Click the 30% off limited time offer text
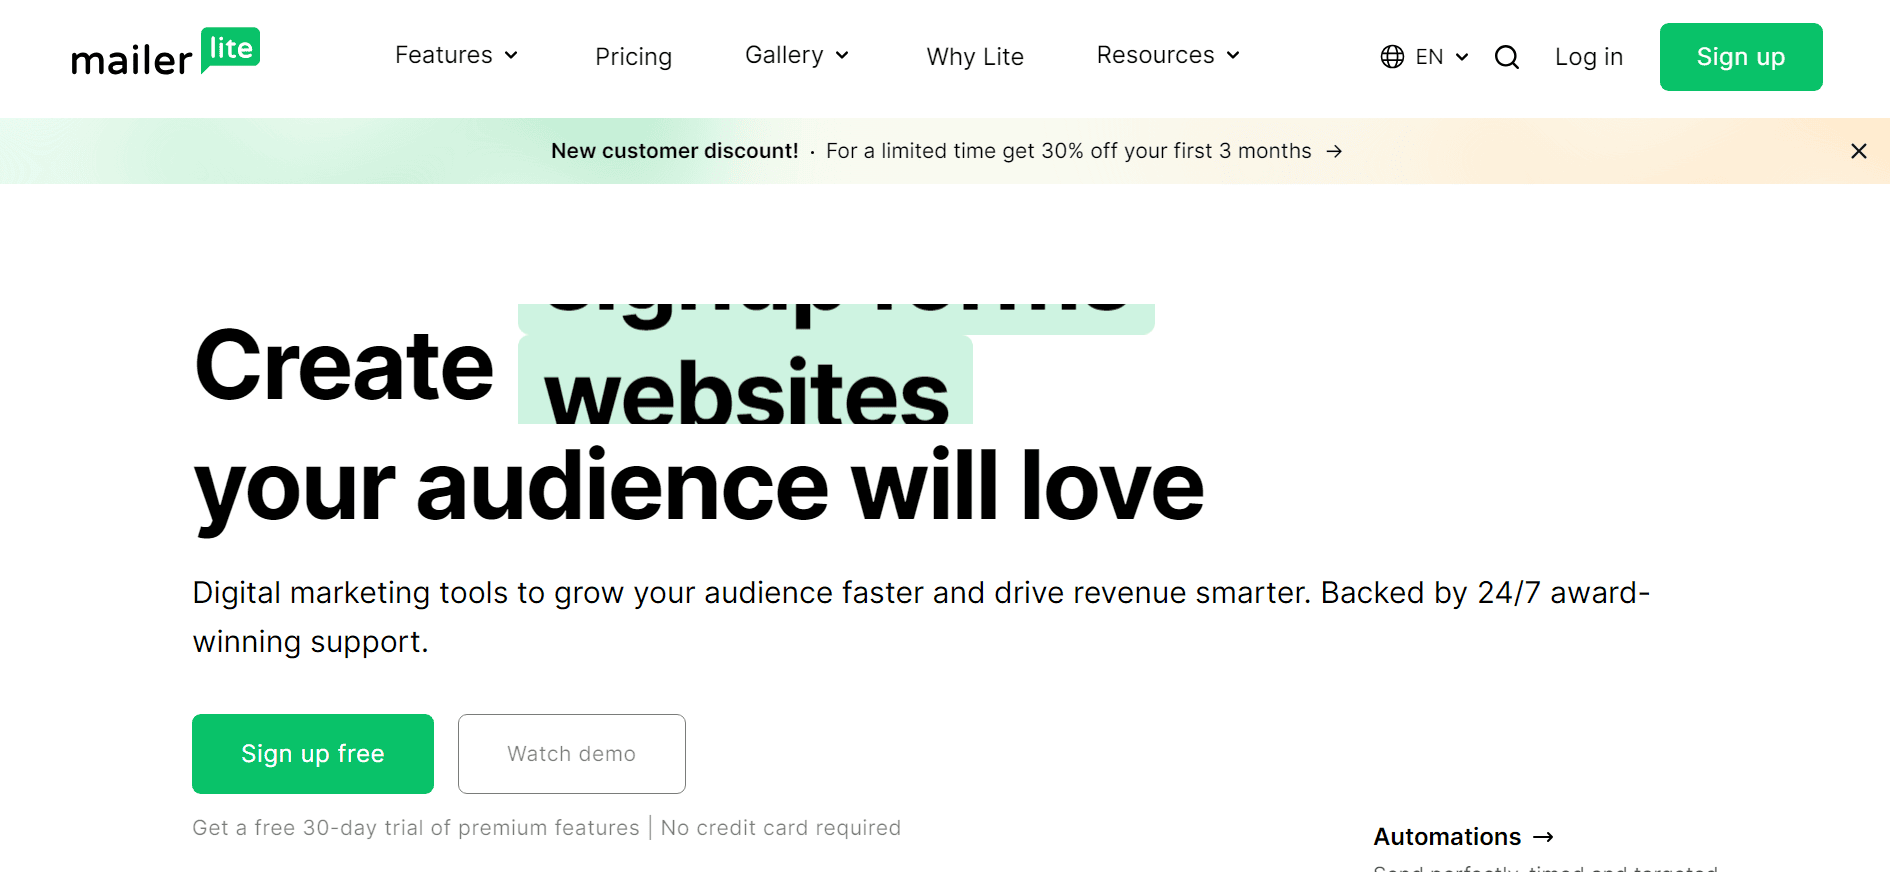 click(x=1068, y=151)
